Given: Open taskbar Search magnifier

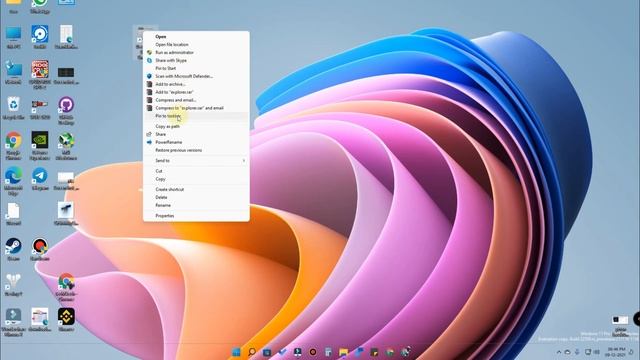Looking at the screenshot, I should coord(252,352).
